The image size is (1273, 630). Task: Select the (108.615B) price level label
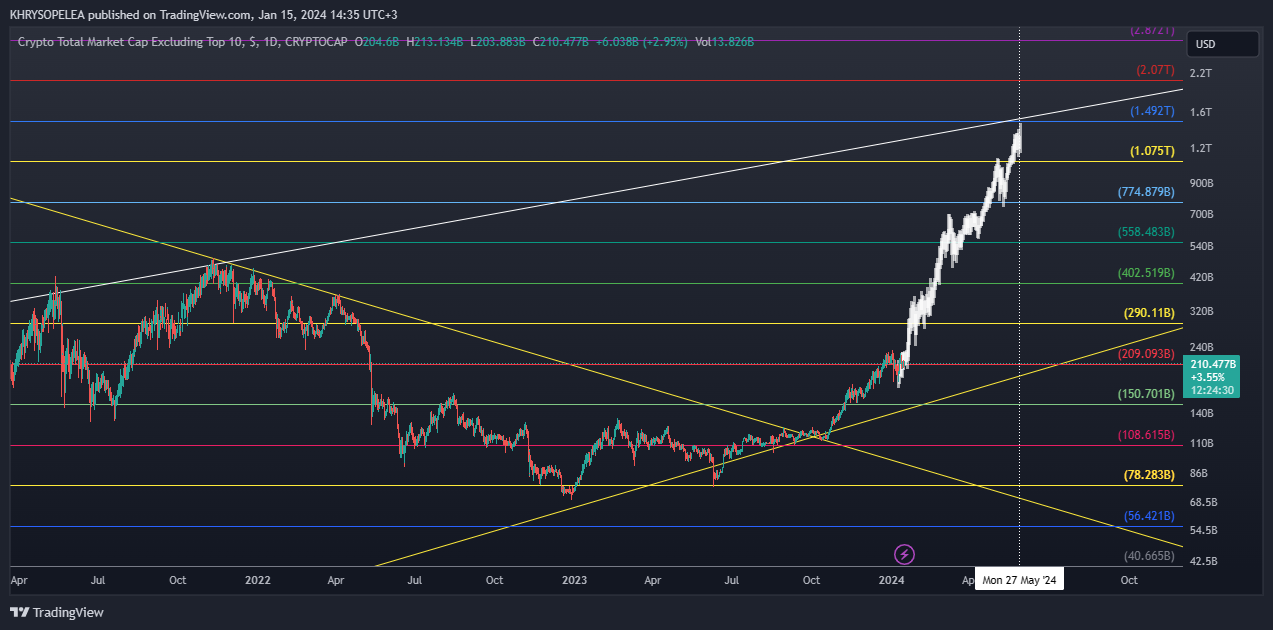[x=1145, y=436]
